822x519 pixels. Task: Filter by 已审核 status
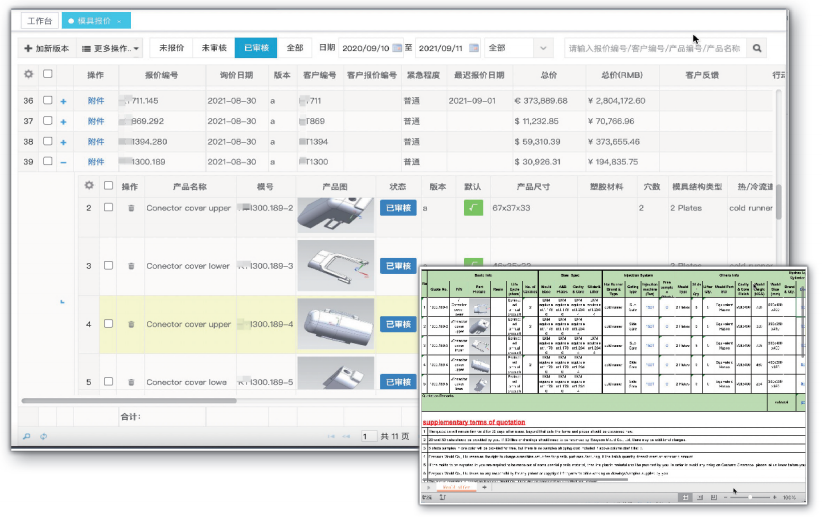pos(256,48)
